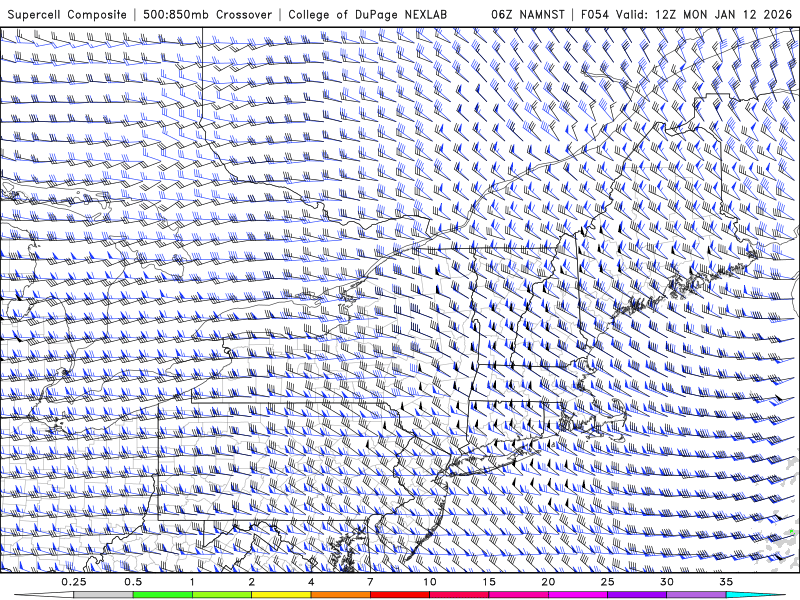This screenshot has width=800, height=600.
Task: Click the legend value 2
Action: 252,582
